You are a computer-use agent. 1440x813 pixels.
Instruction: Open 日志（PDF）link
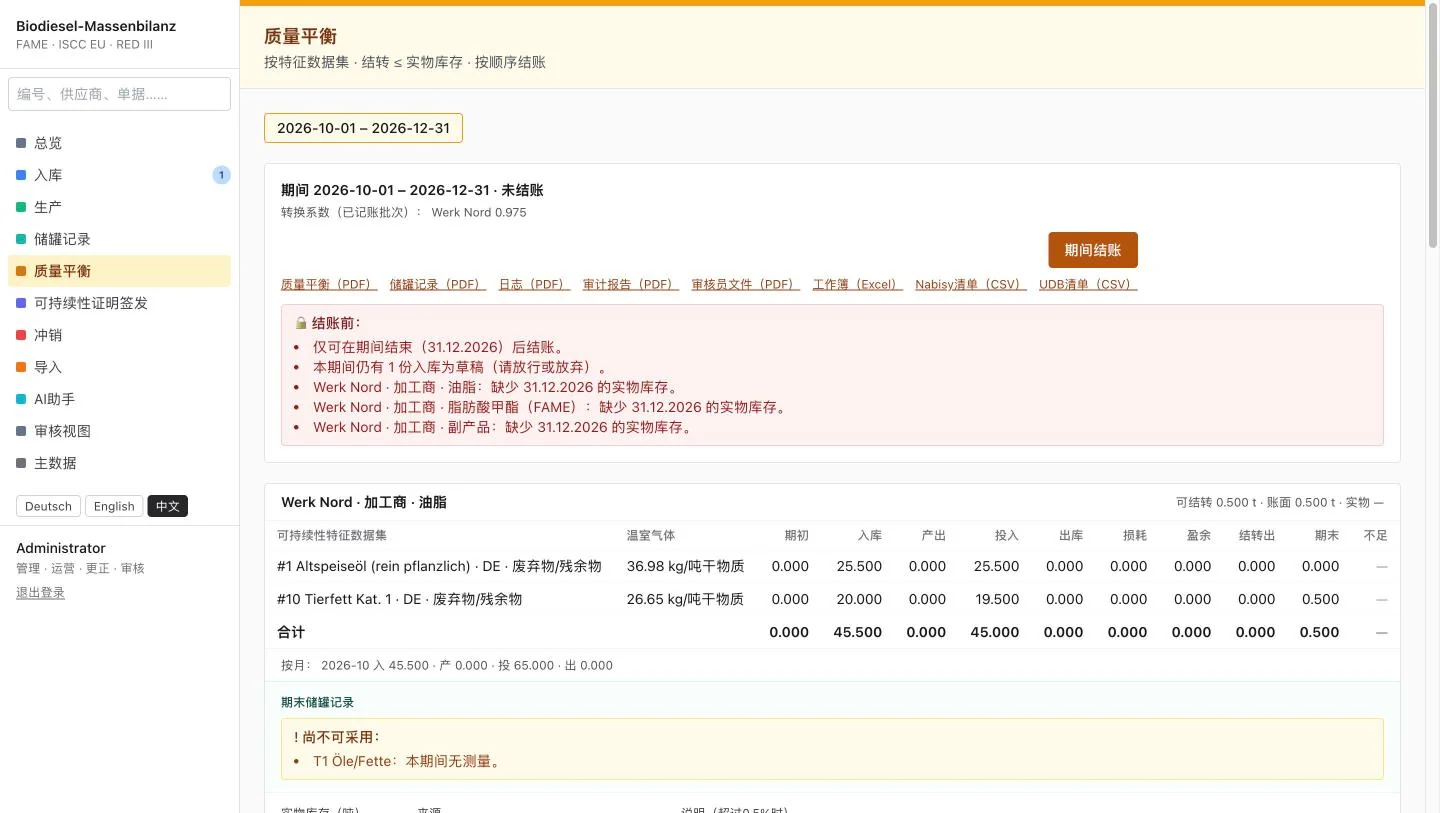pyautogui.click(x=534, y=284)
